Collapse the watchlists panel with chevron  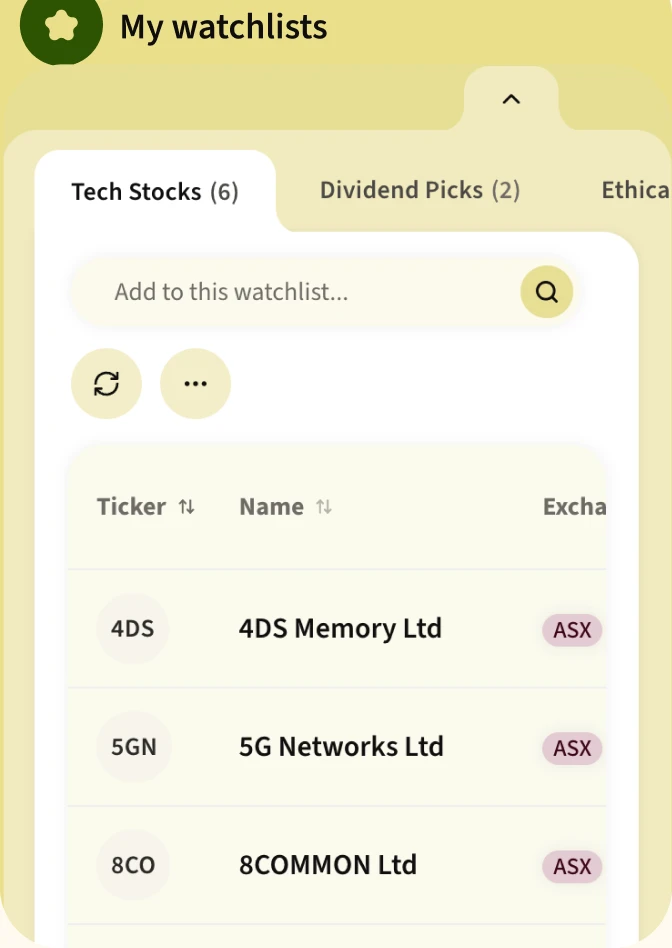click(511, 99)
